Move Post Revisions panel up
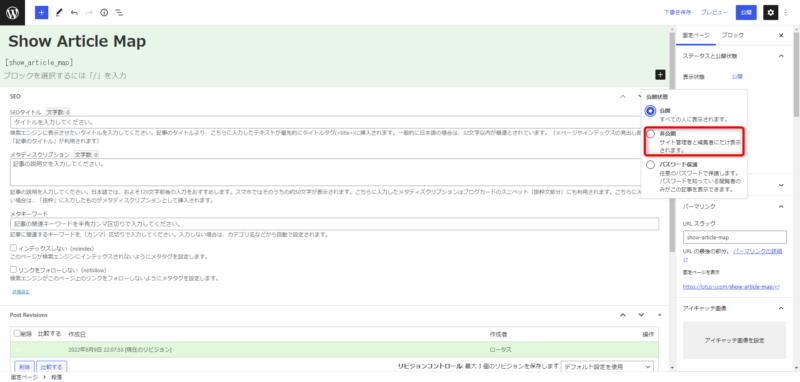Viewport: 800px width, 382px height. tap(622, 315)
